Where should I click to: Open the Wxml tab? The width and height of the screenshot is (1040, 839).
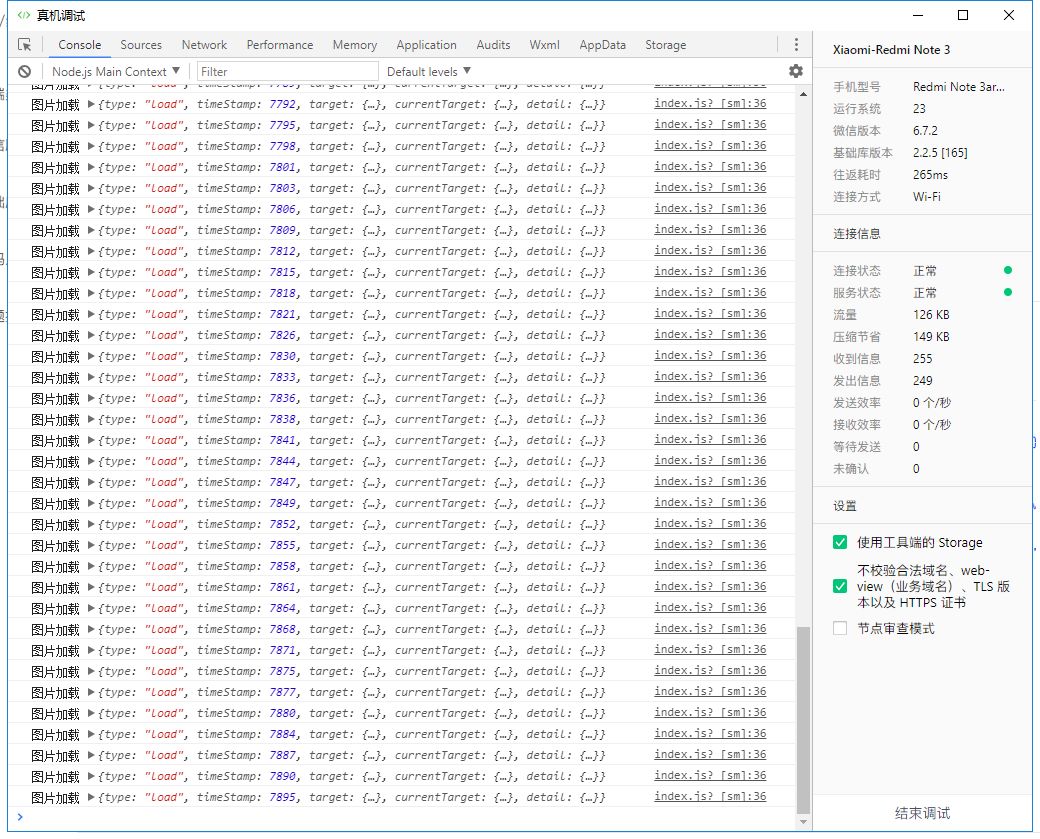tap(545, 44)
